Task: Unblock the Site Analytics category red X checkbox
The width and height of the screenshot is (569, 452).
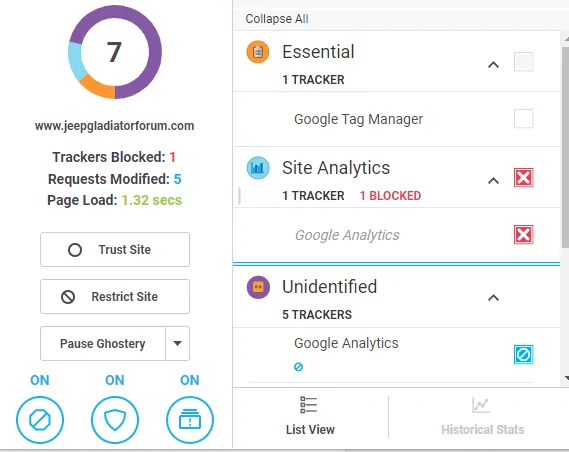Action: coord(523,178)
